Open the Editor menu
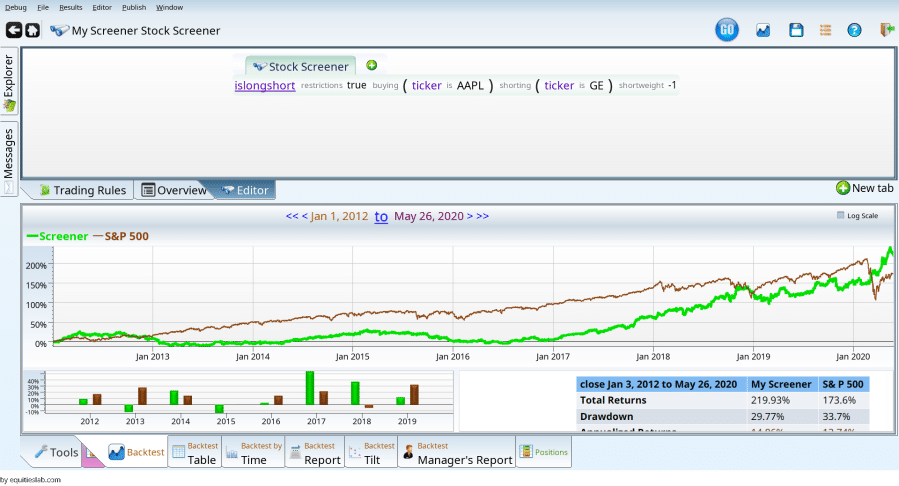This screenshot has width=899, height=486. tap(102, 7)
